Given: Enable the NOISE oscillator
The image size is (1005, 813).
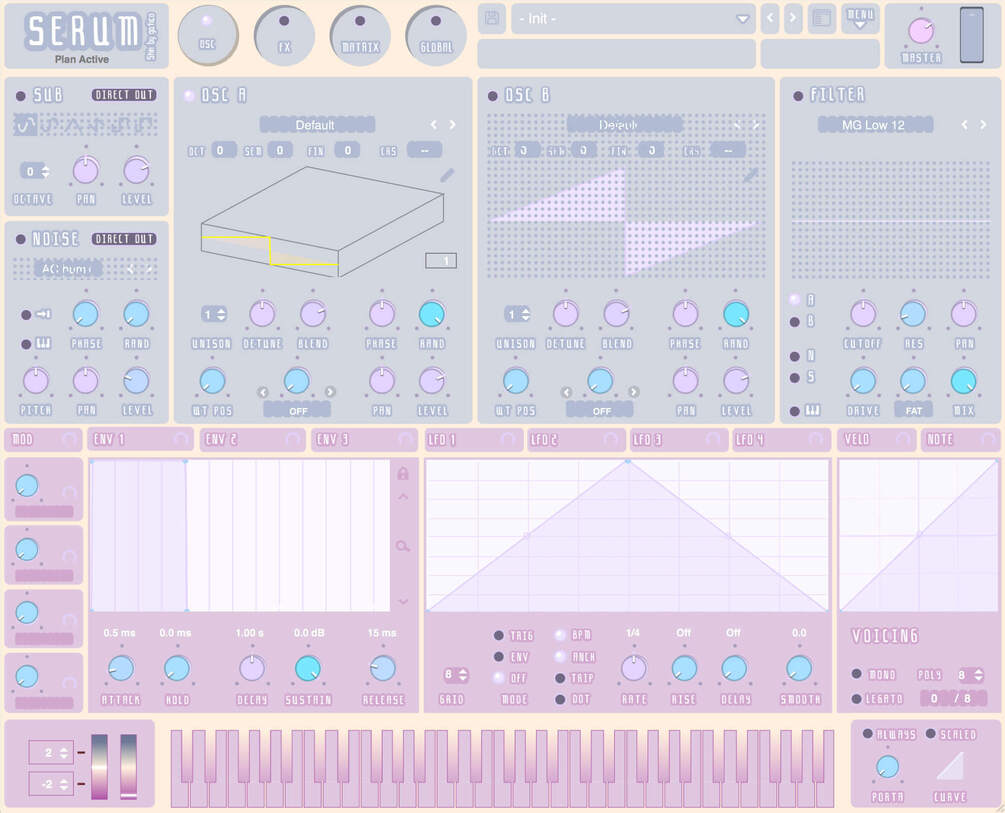Looking at the screenshot, I should (x=21, y=239).
